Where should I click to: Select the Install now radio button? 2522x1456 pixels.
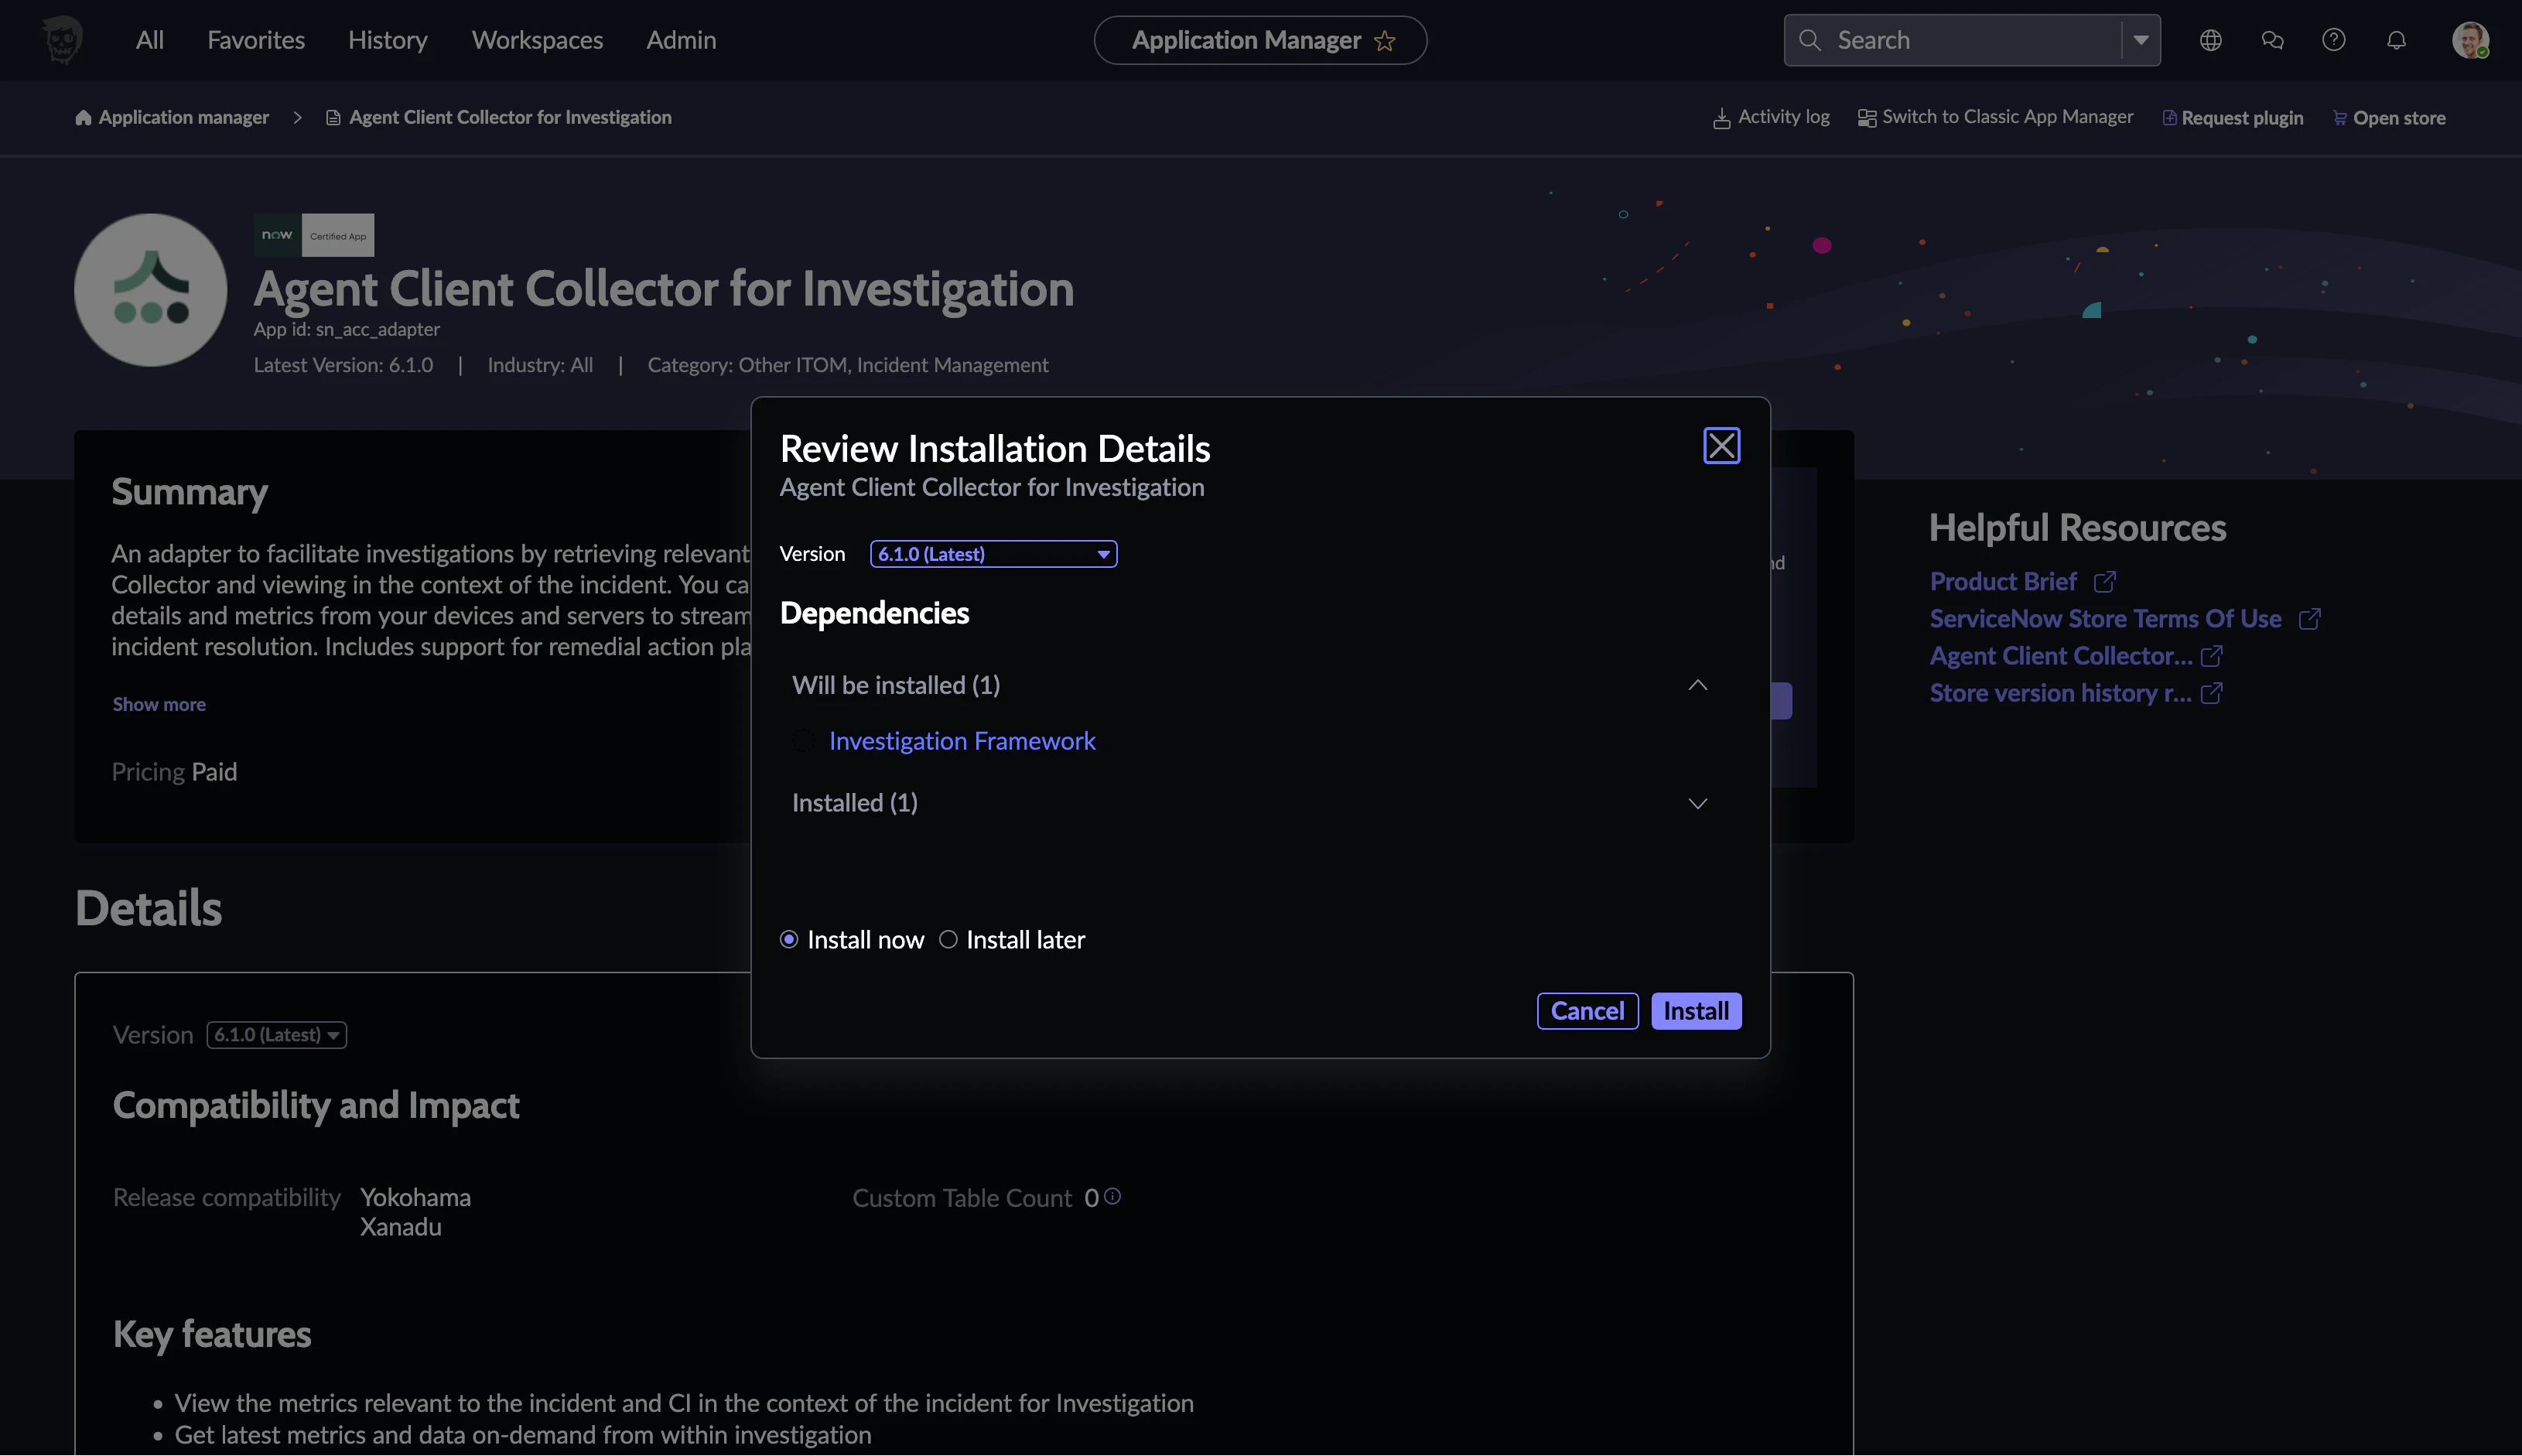click(x=789, y=939)
